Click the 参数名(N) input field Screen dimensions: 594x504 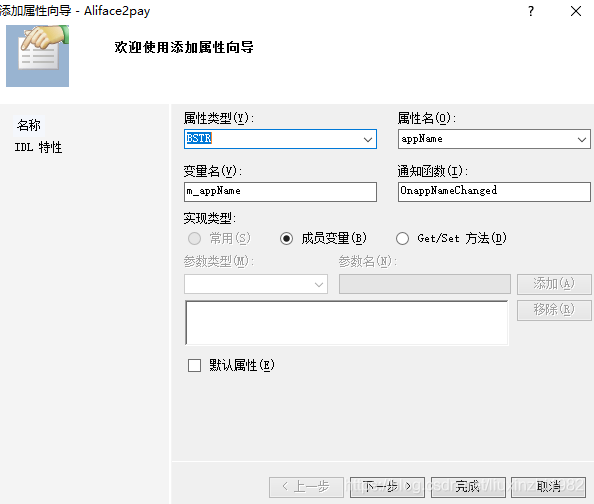[425, 284]
